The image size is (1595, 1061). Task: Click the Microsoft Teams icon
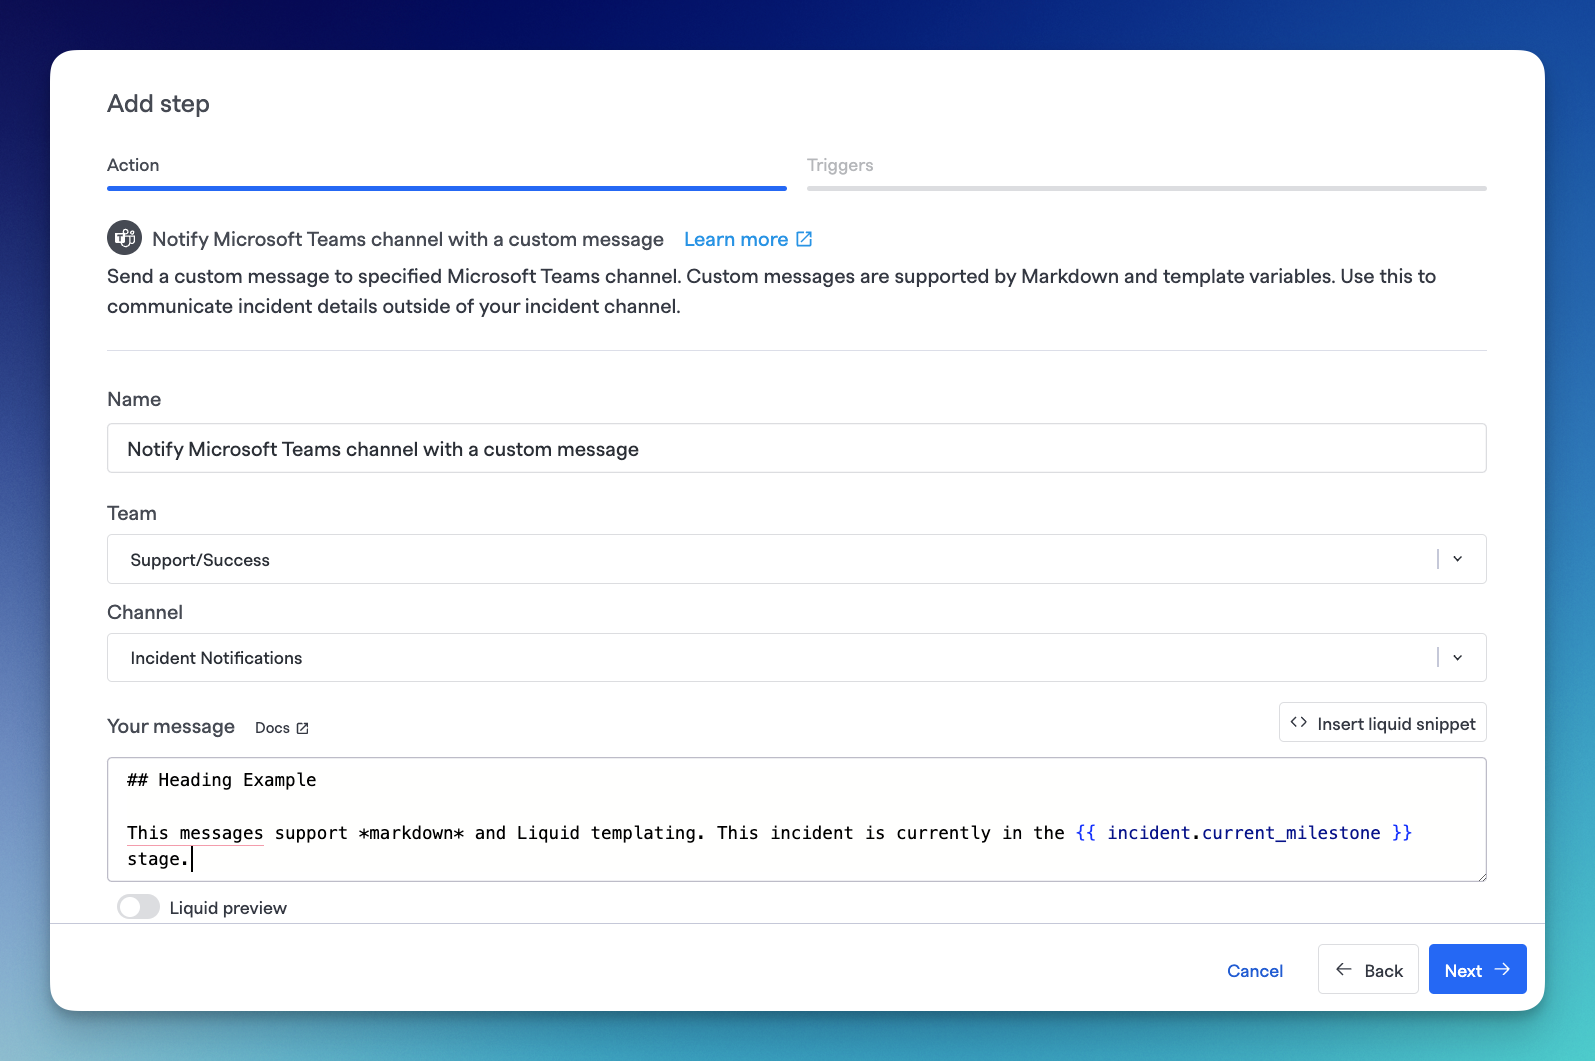point(125,238)
